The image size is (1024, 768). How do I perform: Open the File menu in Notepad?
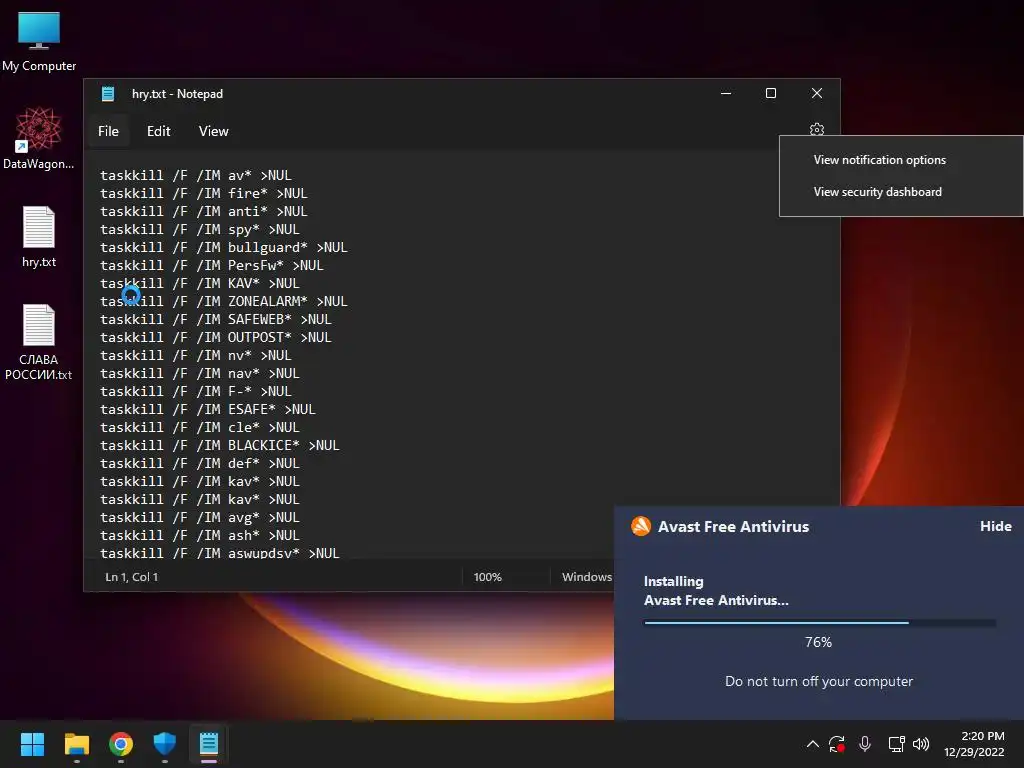point(108,131)
